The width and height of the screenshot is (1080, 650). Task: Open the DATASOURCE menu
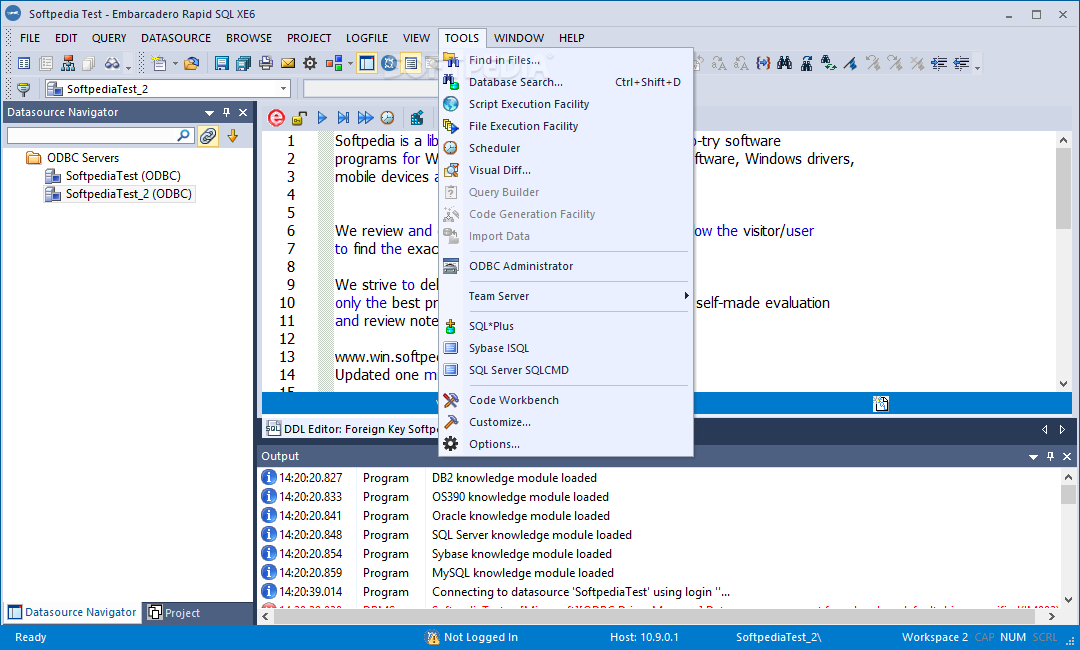[176, 38]
